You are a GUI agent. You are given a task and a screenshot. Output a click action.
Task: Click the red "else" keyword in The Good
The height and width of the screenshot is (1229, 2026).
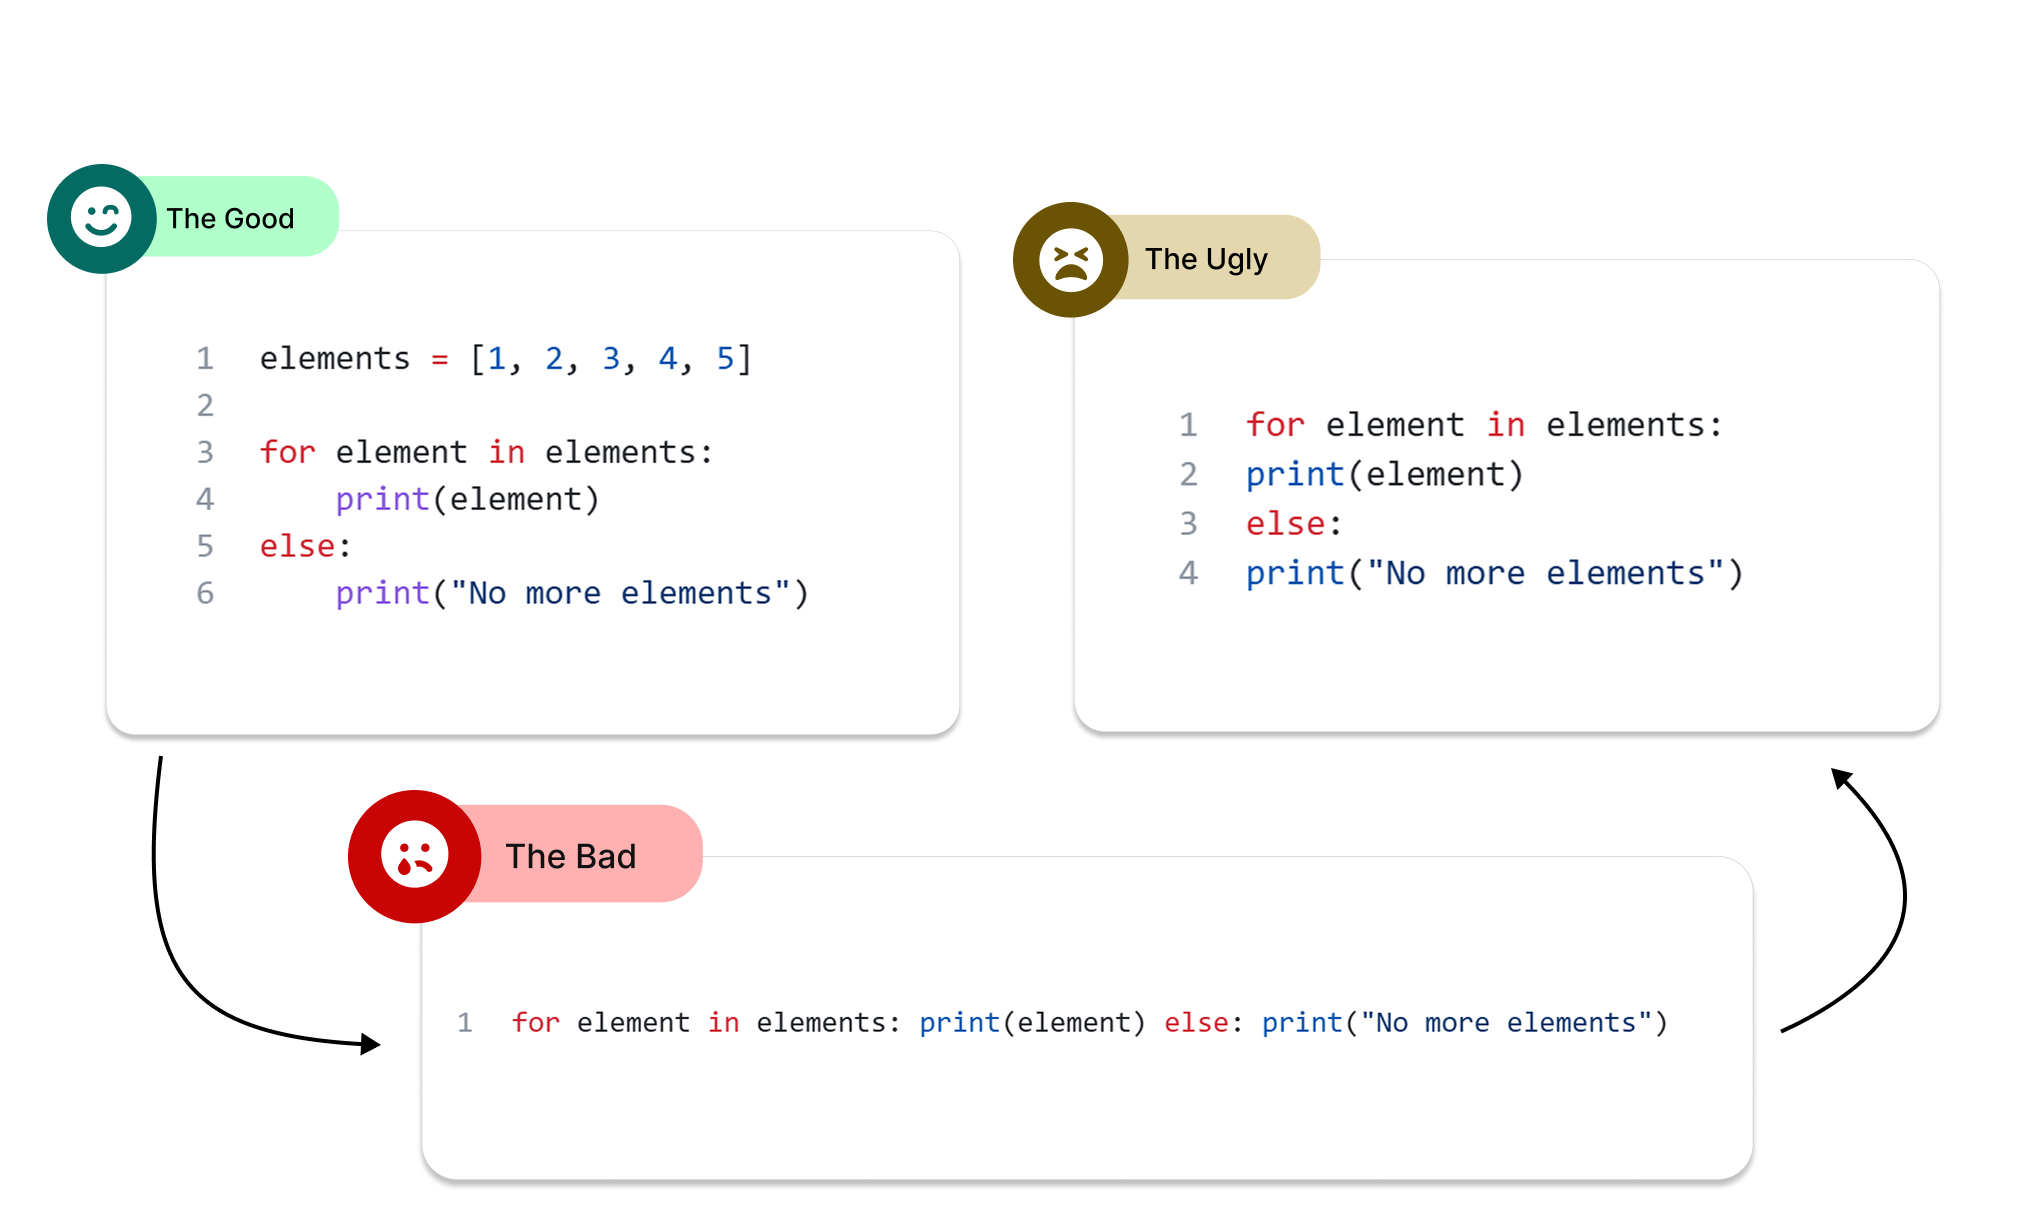[297, 546]
